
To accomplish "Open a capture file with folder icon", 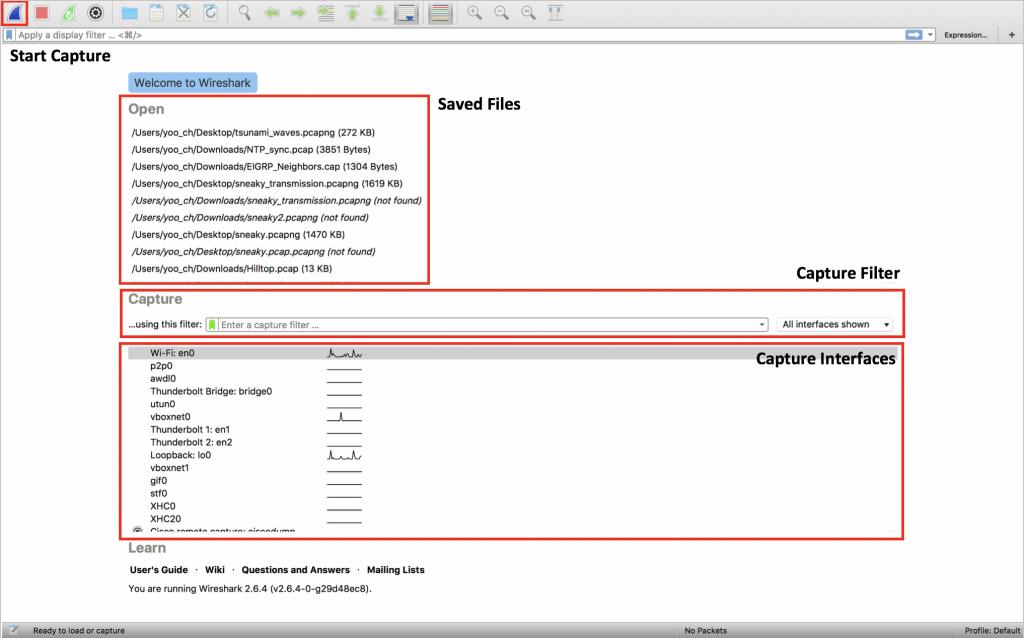I will coord(129,12).
